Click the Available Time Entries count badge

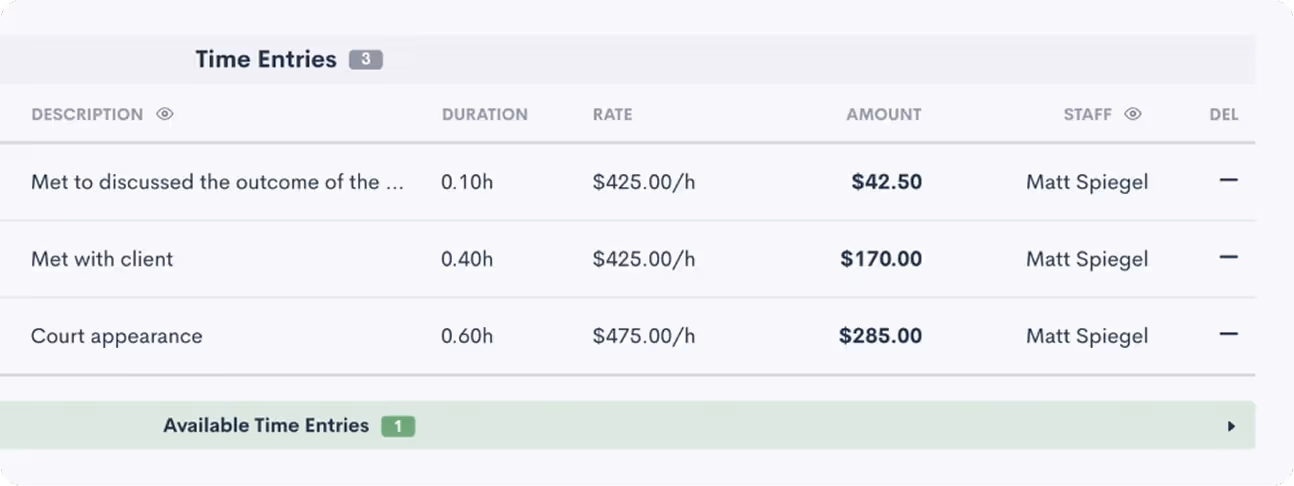pos(397,426)
